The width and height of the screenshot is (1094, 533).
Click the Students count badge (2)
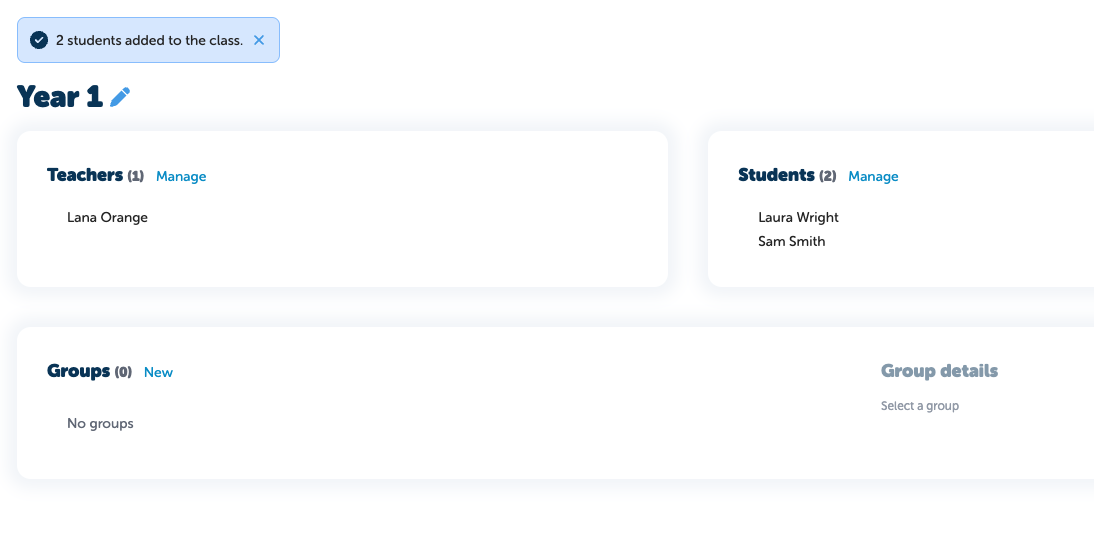pyautogui.click(x=827, y=177)
